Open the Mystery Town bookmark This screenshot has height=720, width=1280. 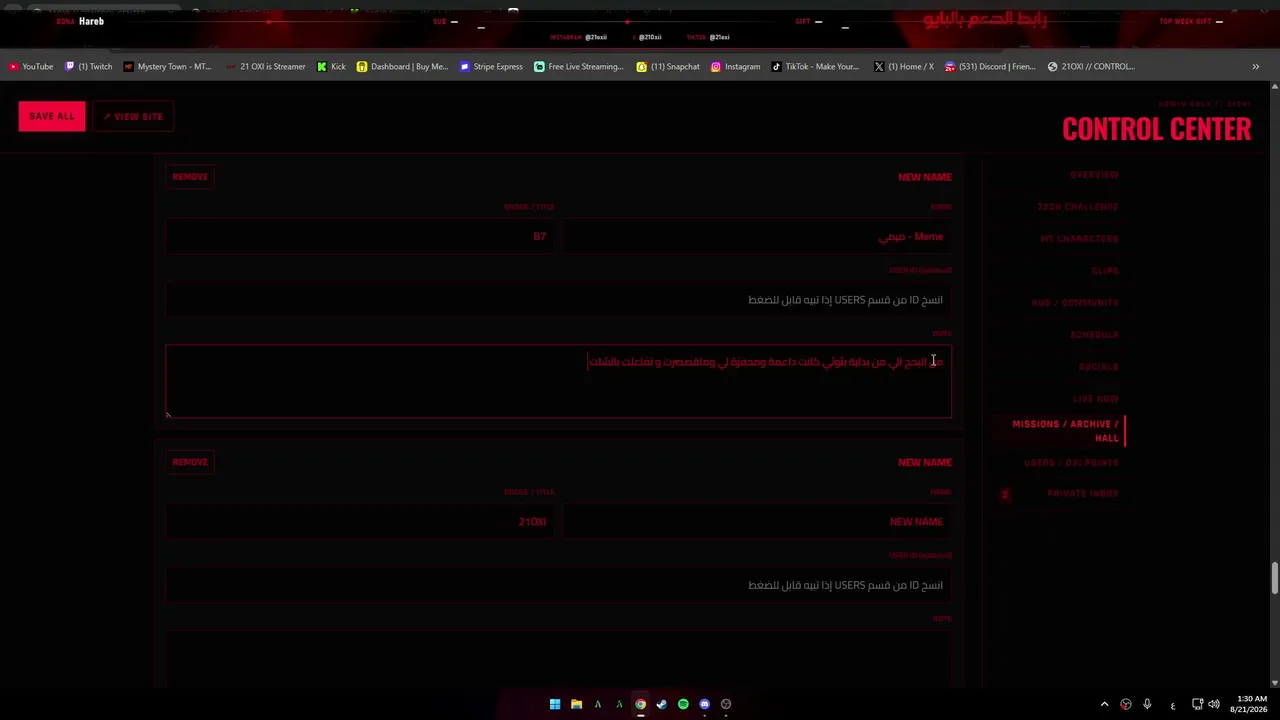[x=167, y=67]
